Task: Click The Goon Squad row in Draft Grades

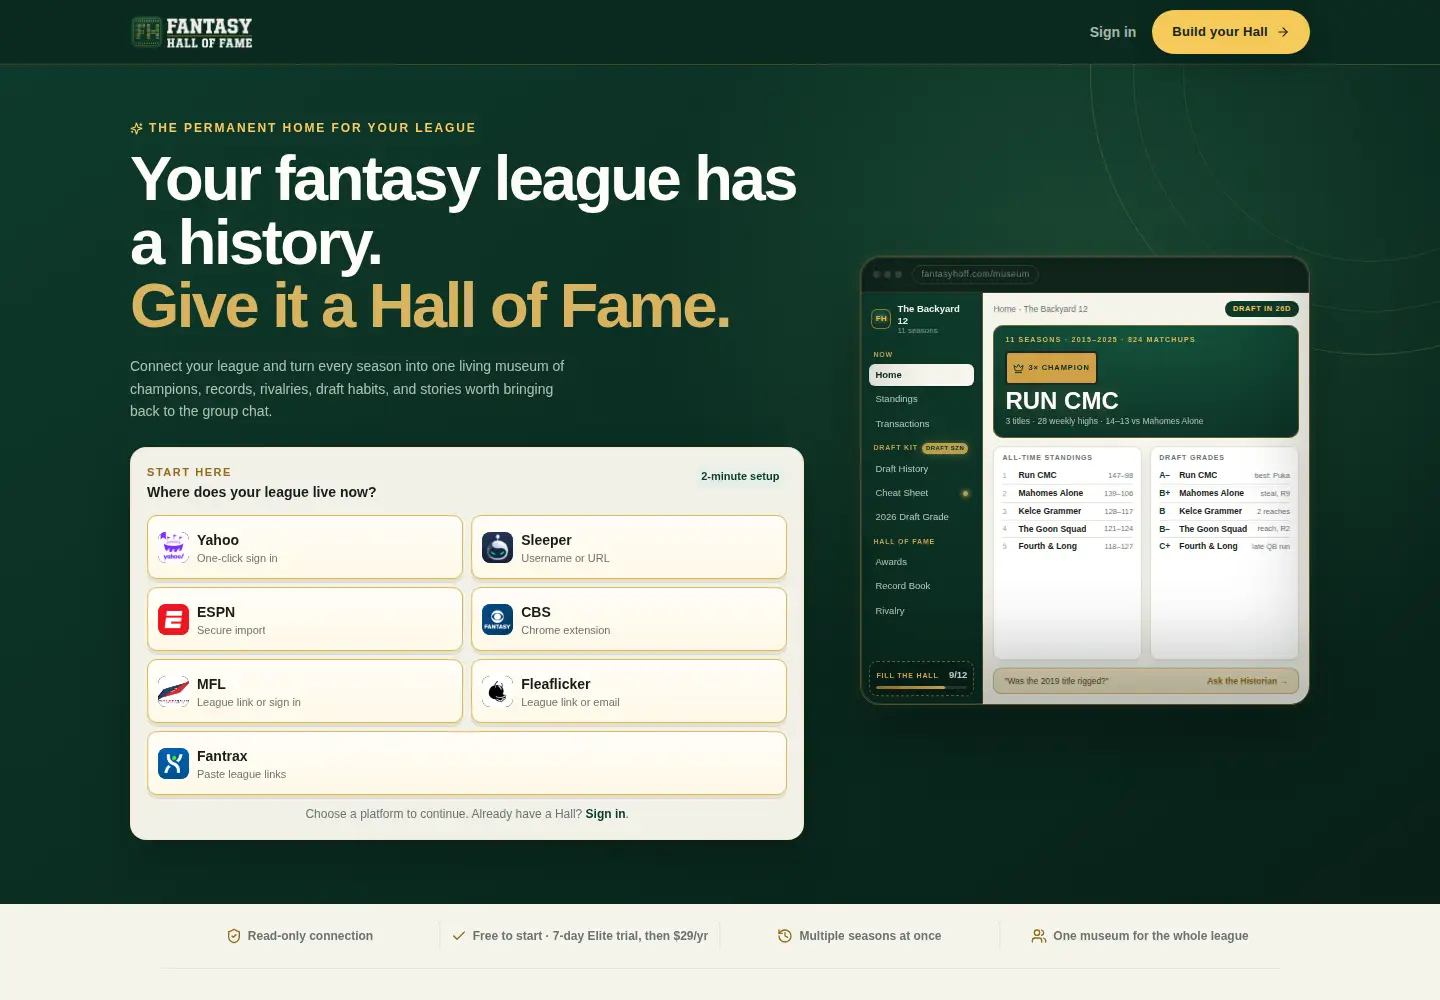Action: pos(1224,529)
